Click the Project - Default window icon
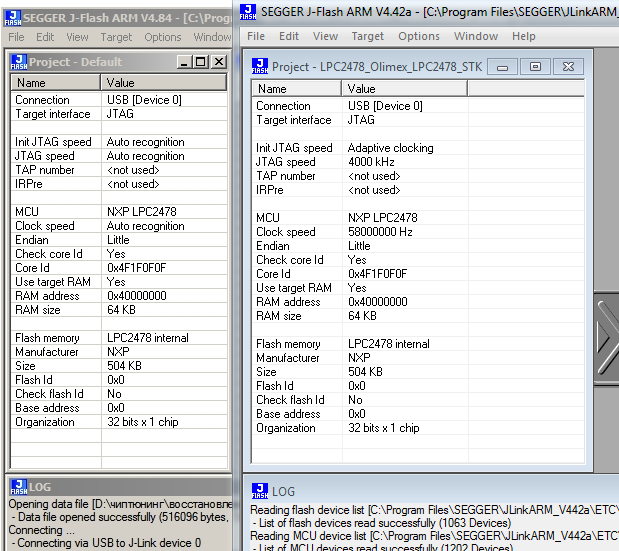 click(x=18, y=62)
